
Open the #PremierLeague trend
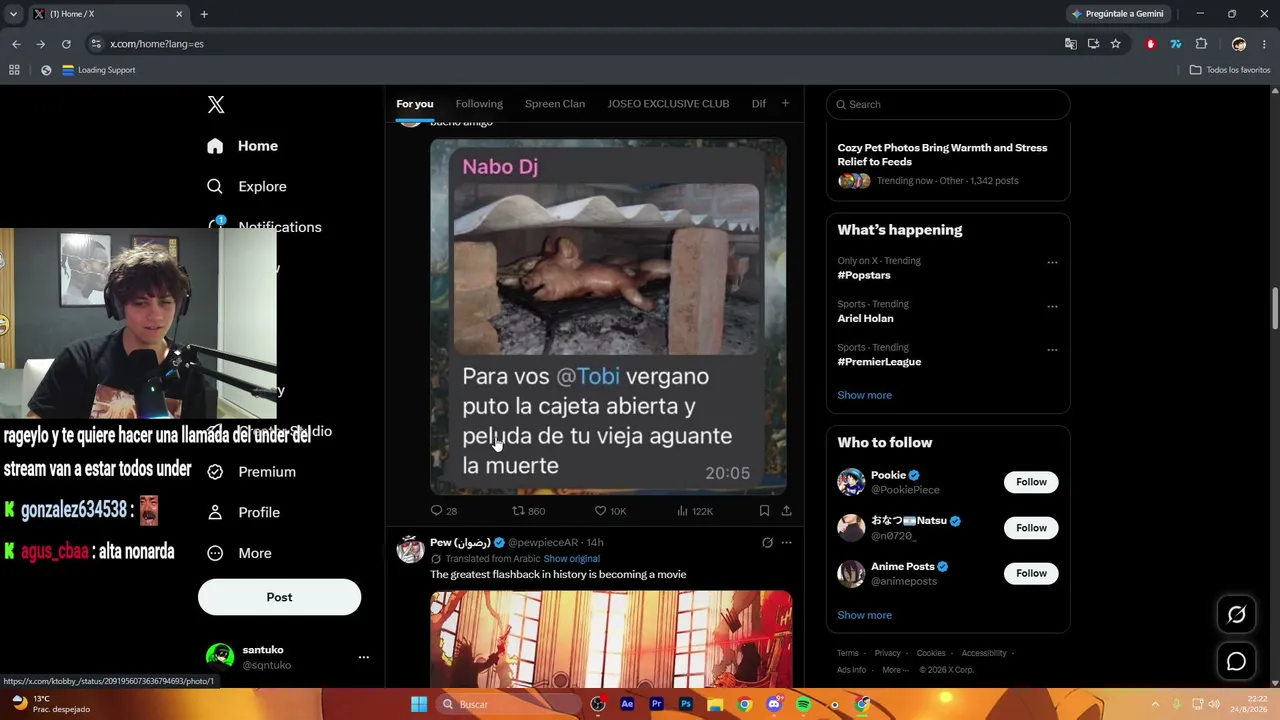click(879, 362)
